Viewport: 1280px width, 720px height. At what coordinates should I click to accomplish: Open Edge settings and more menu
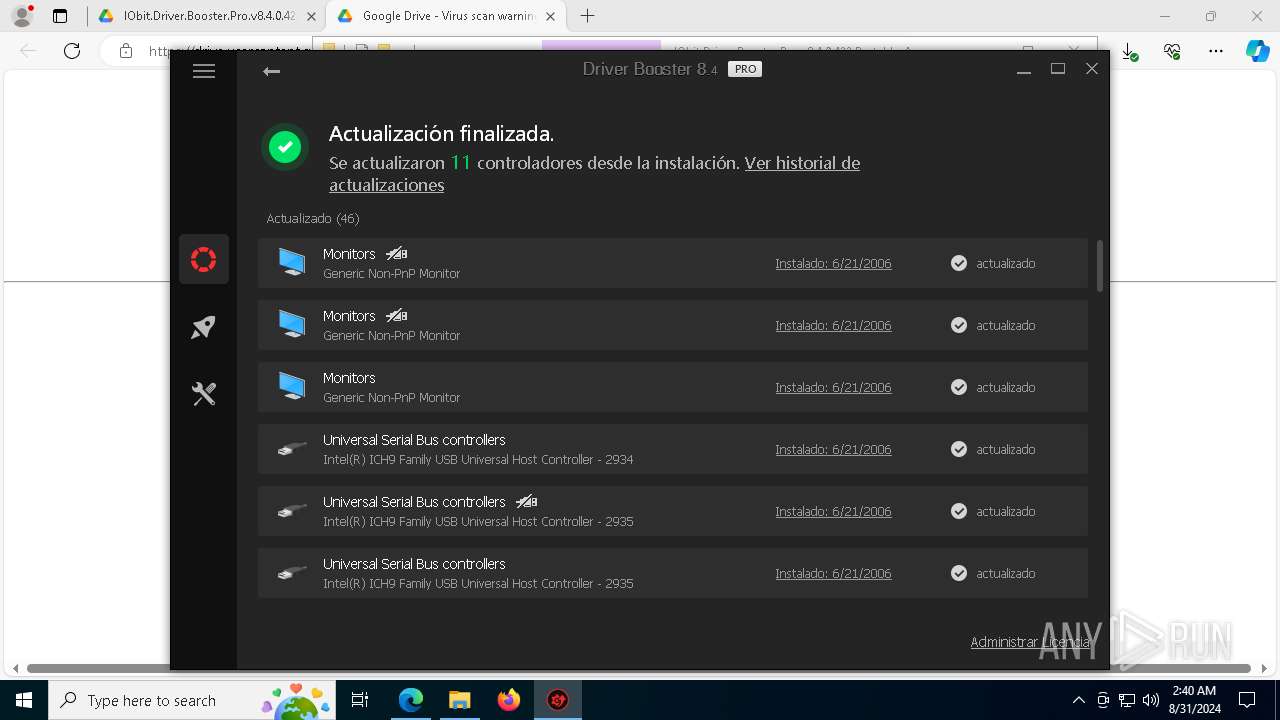[1216, 51]
